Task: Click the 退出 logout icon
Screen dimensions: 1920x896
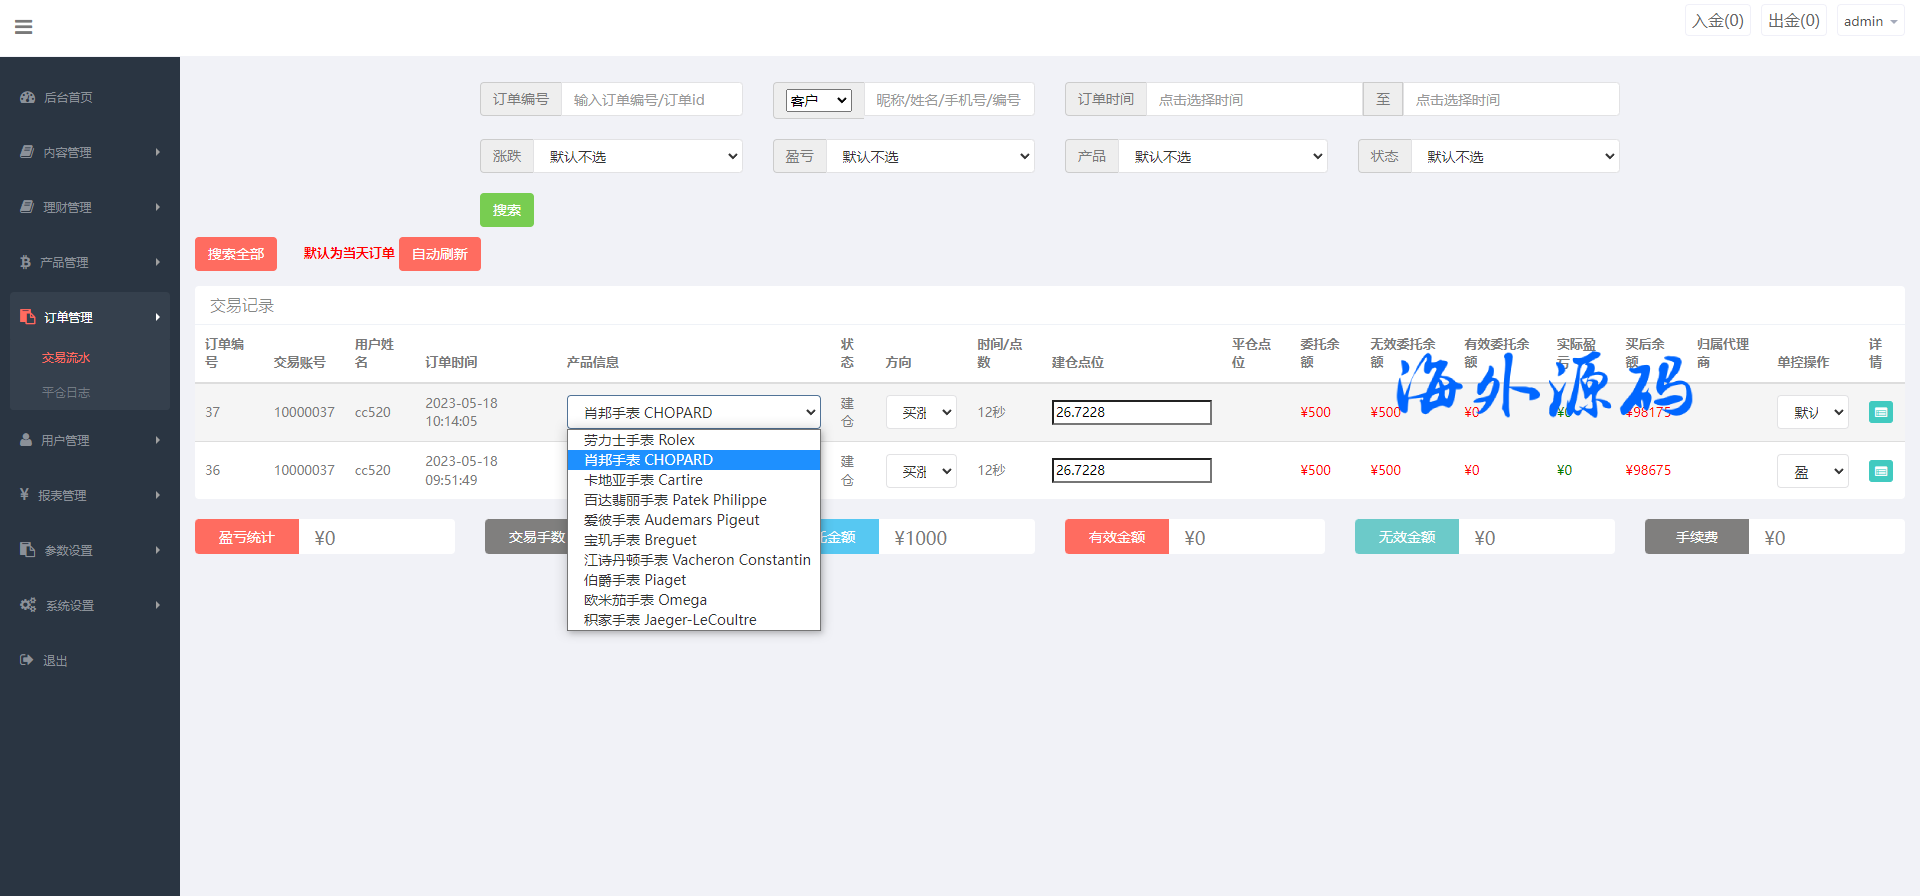Action: tap(26, 660)
